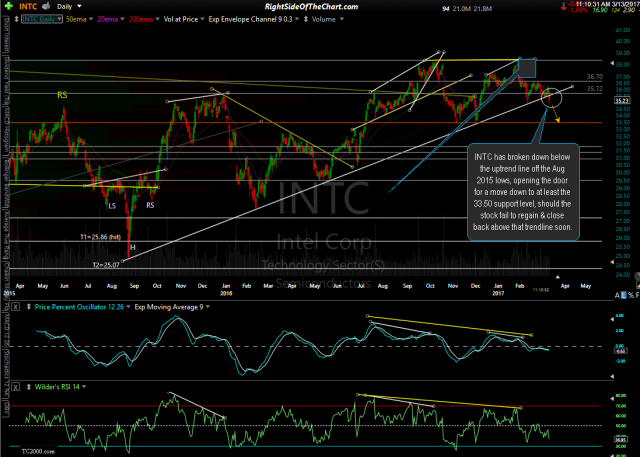Click the move arrows icon before INTC Daily
640x457 pixels.
click(16, 19)
